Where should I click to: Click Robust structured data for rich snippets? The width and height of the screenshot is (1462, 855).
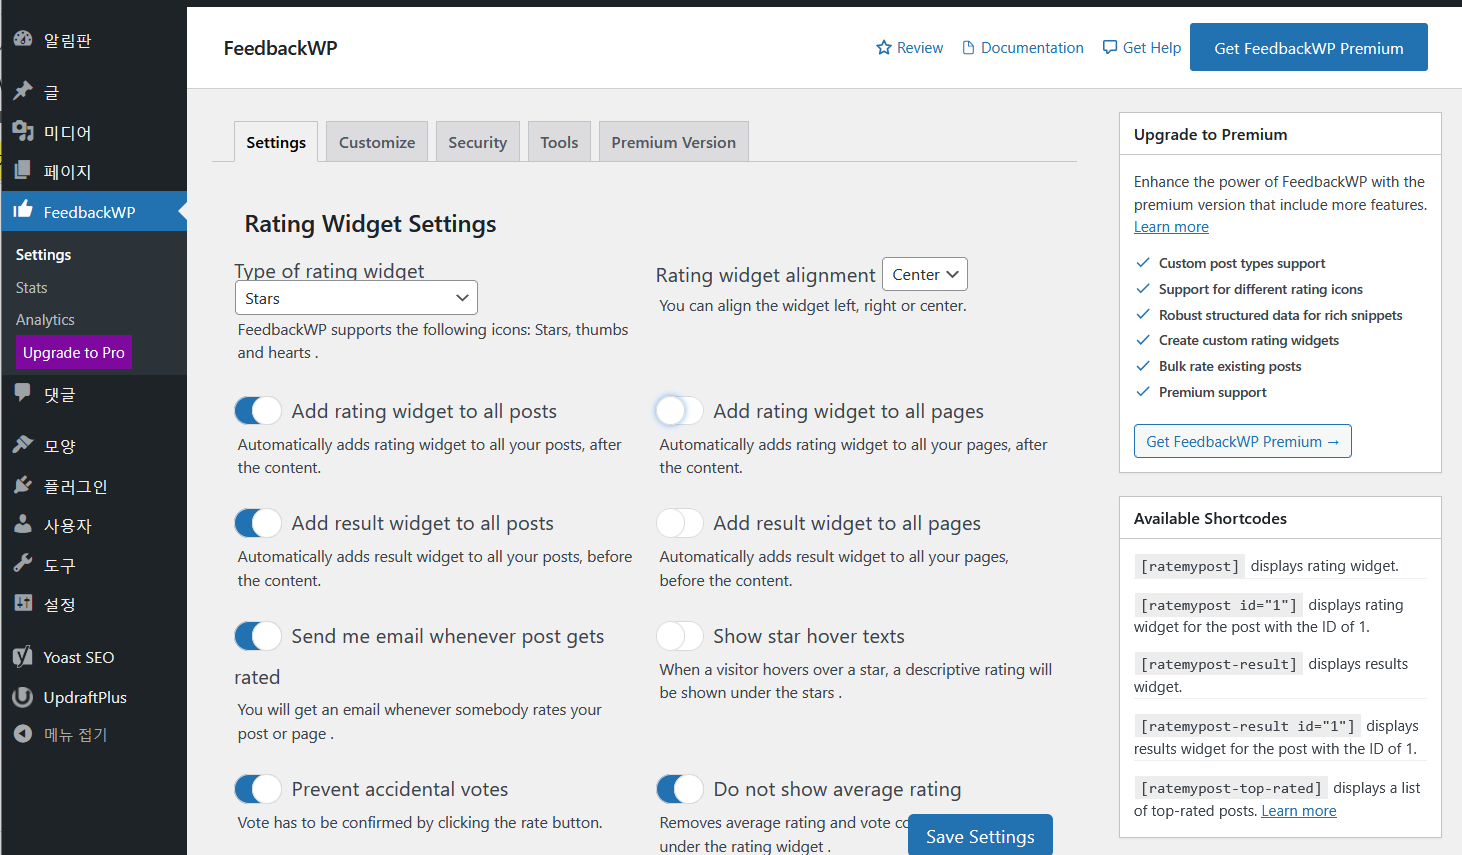pyautogui.click(x=1281, y=315)
